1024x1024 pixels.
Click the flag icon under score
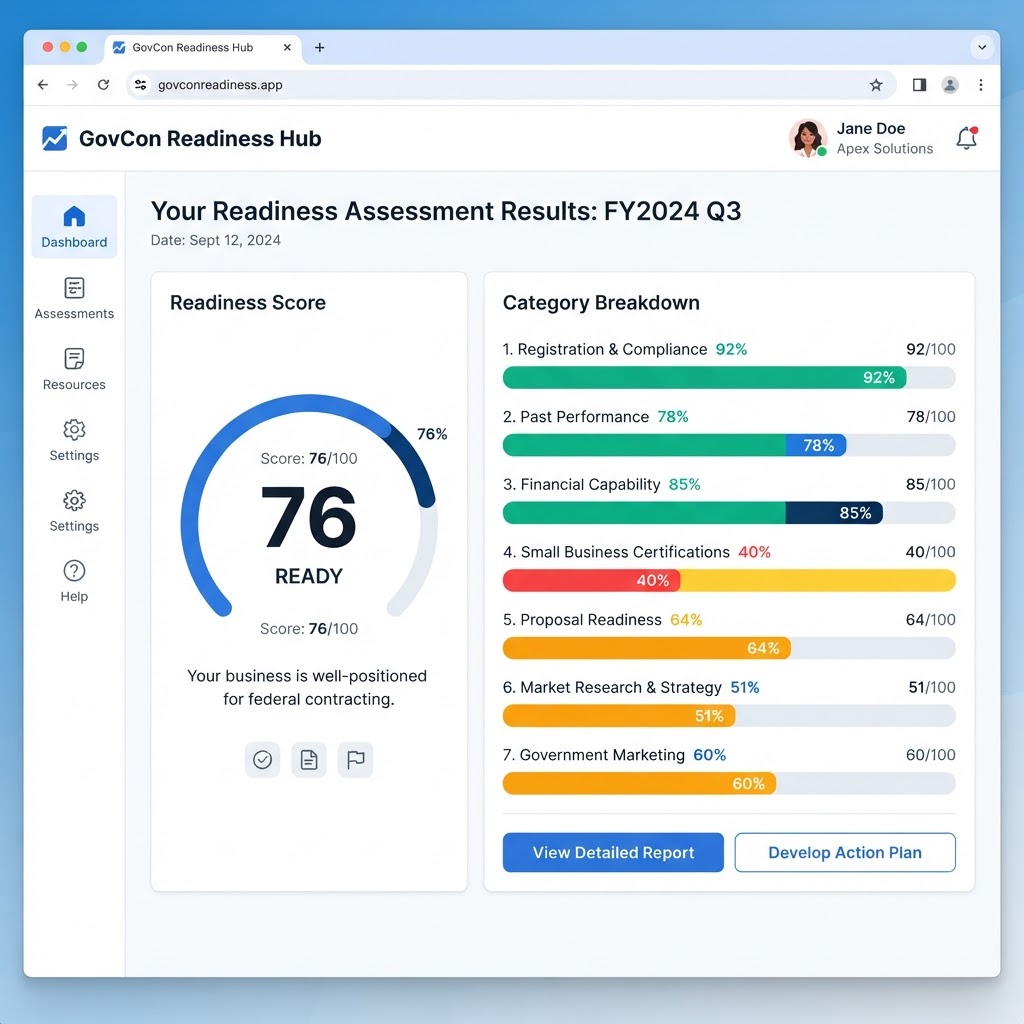[355, 760]
